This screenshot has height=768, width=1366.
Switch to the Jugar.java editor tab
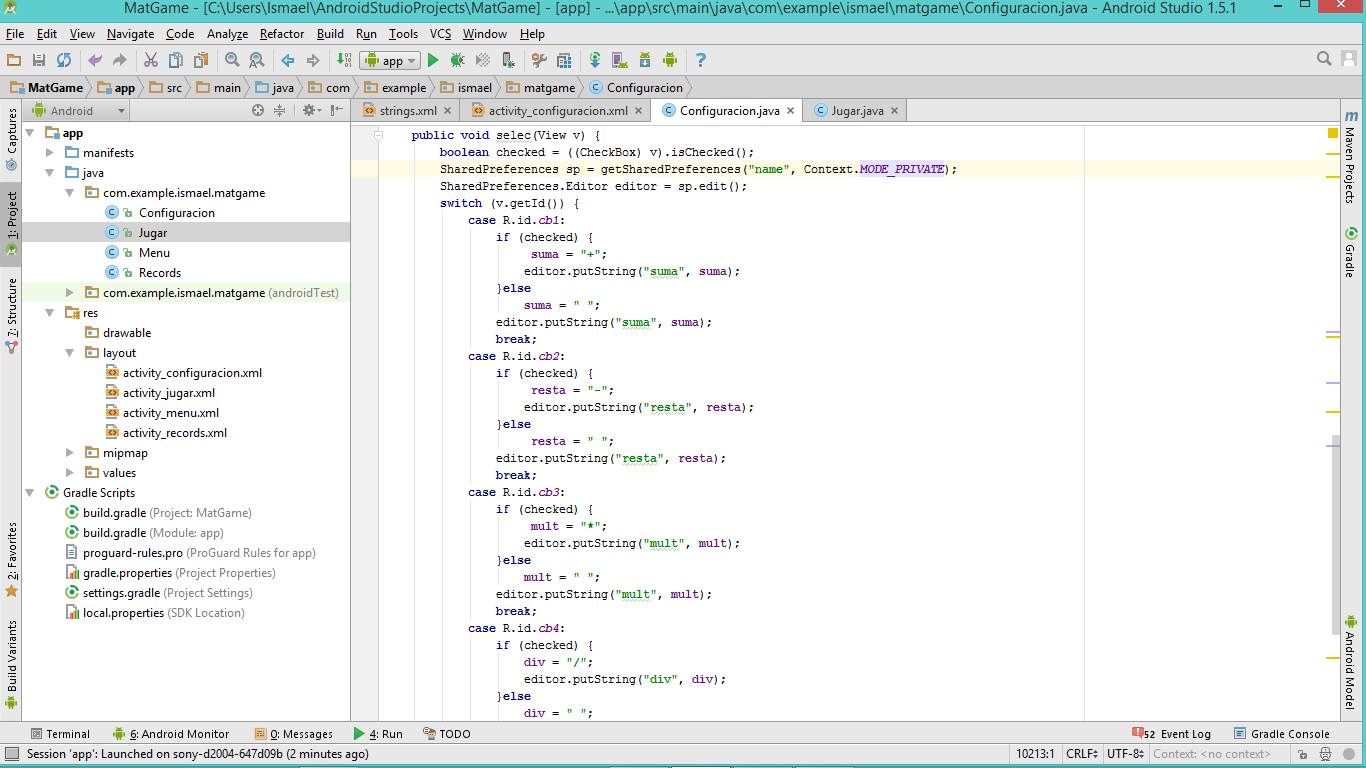pos(858,110)
